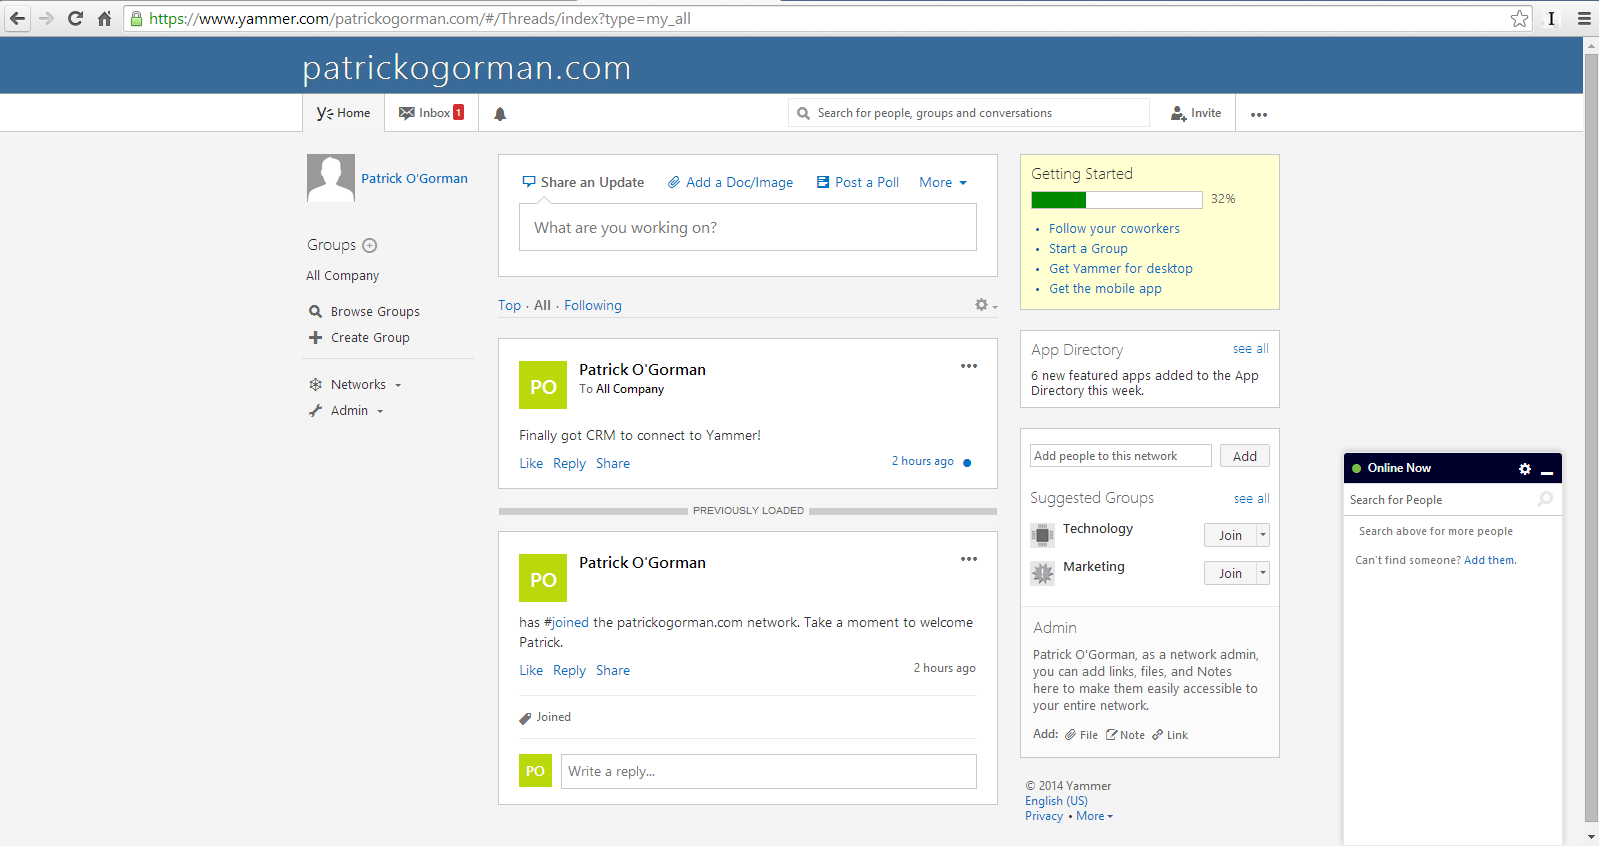Focus the 'What are you working on?' field

coord(748,227)
